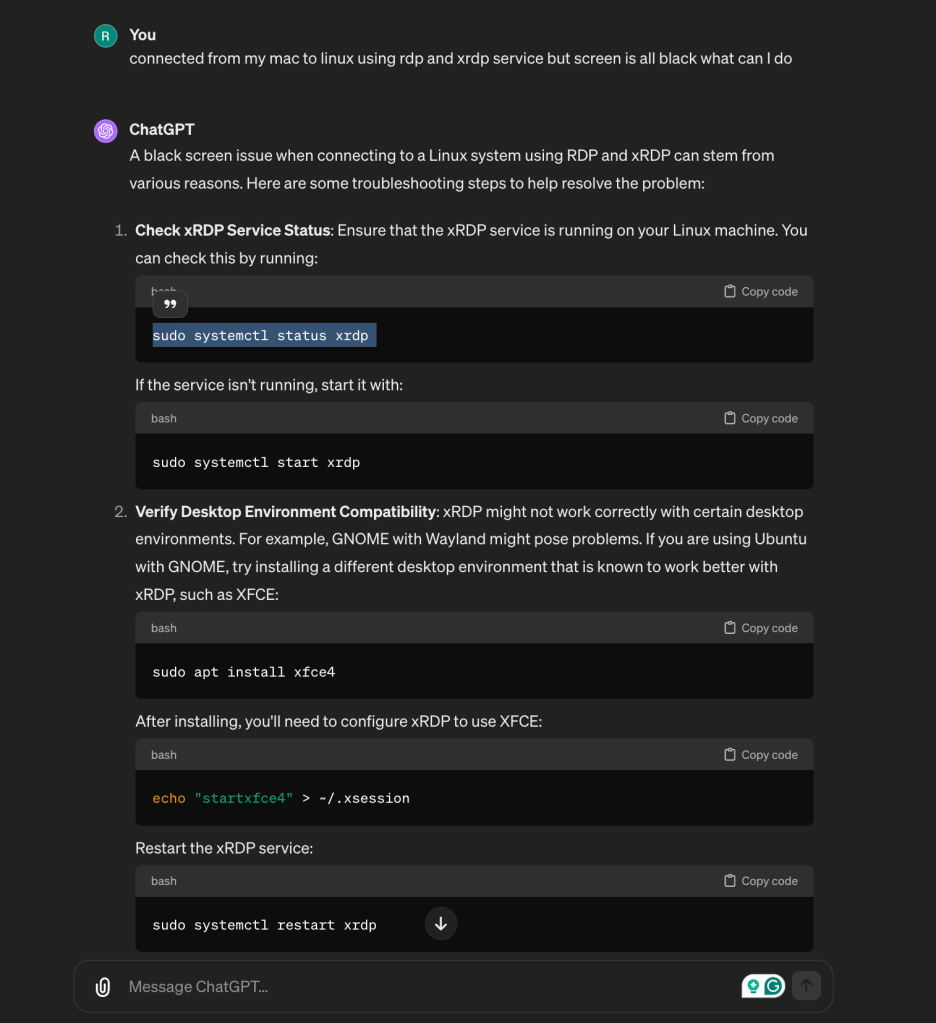Click the green lightbulb extension icon
The image size is (936, 1023).
tap(753, 986)
